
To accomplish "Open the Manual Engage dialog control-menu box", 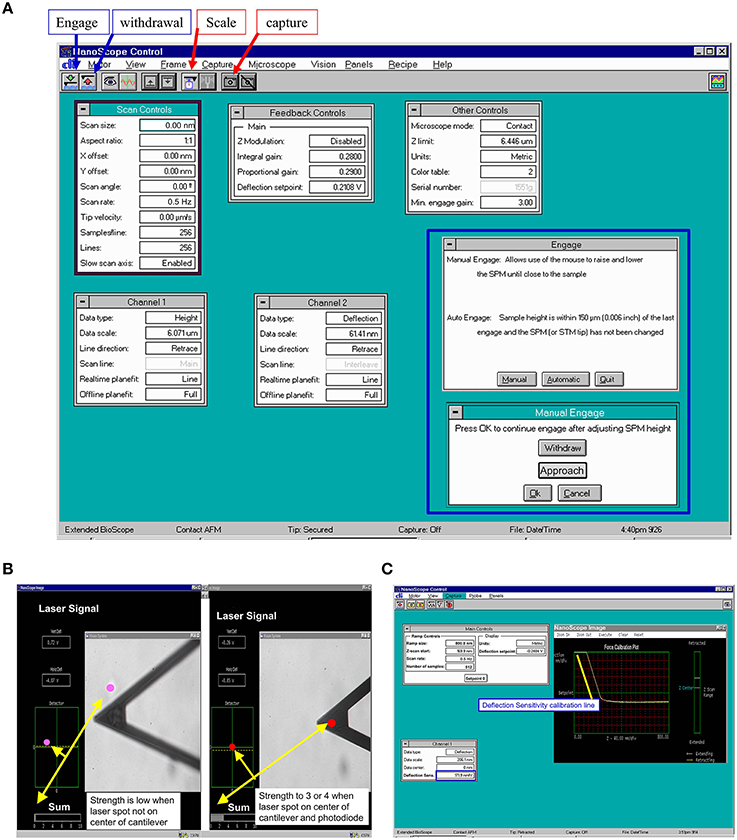I will 455,412.
